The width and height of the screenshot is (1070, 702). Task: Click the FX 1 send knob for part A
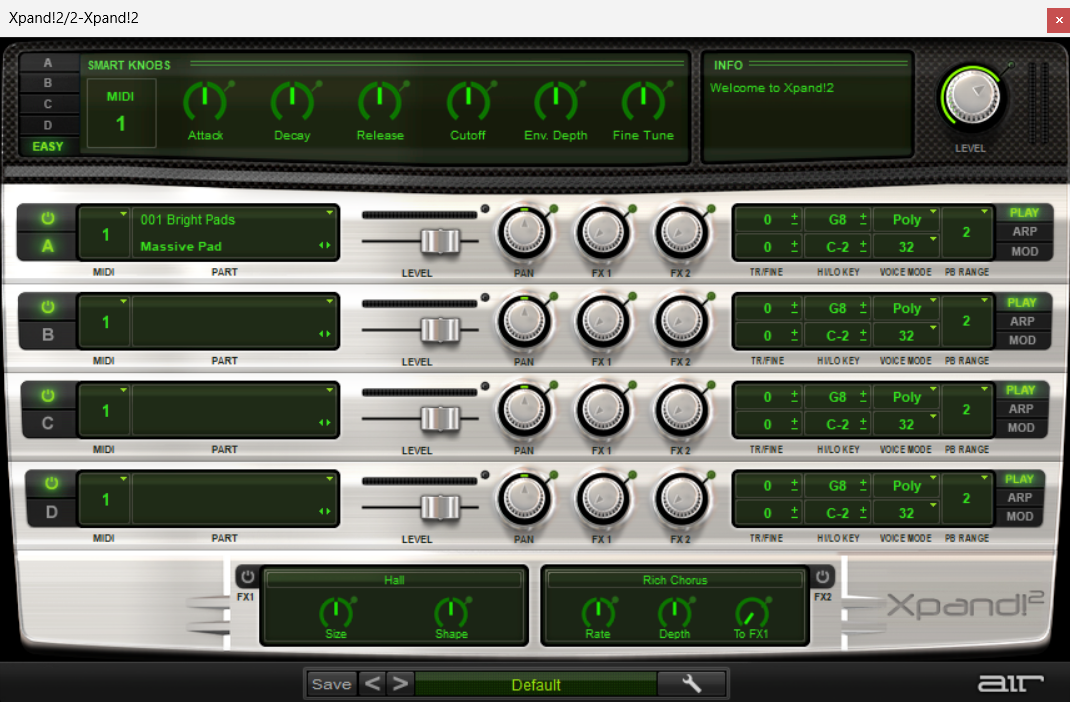coord(603,233)
